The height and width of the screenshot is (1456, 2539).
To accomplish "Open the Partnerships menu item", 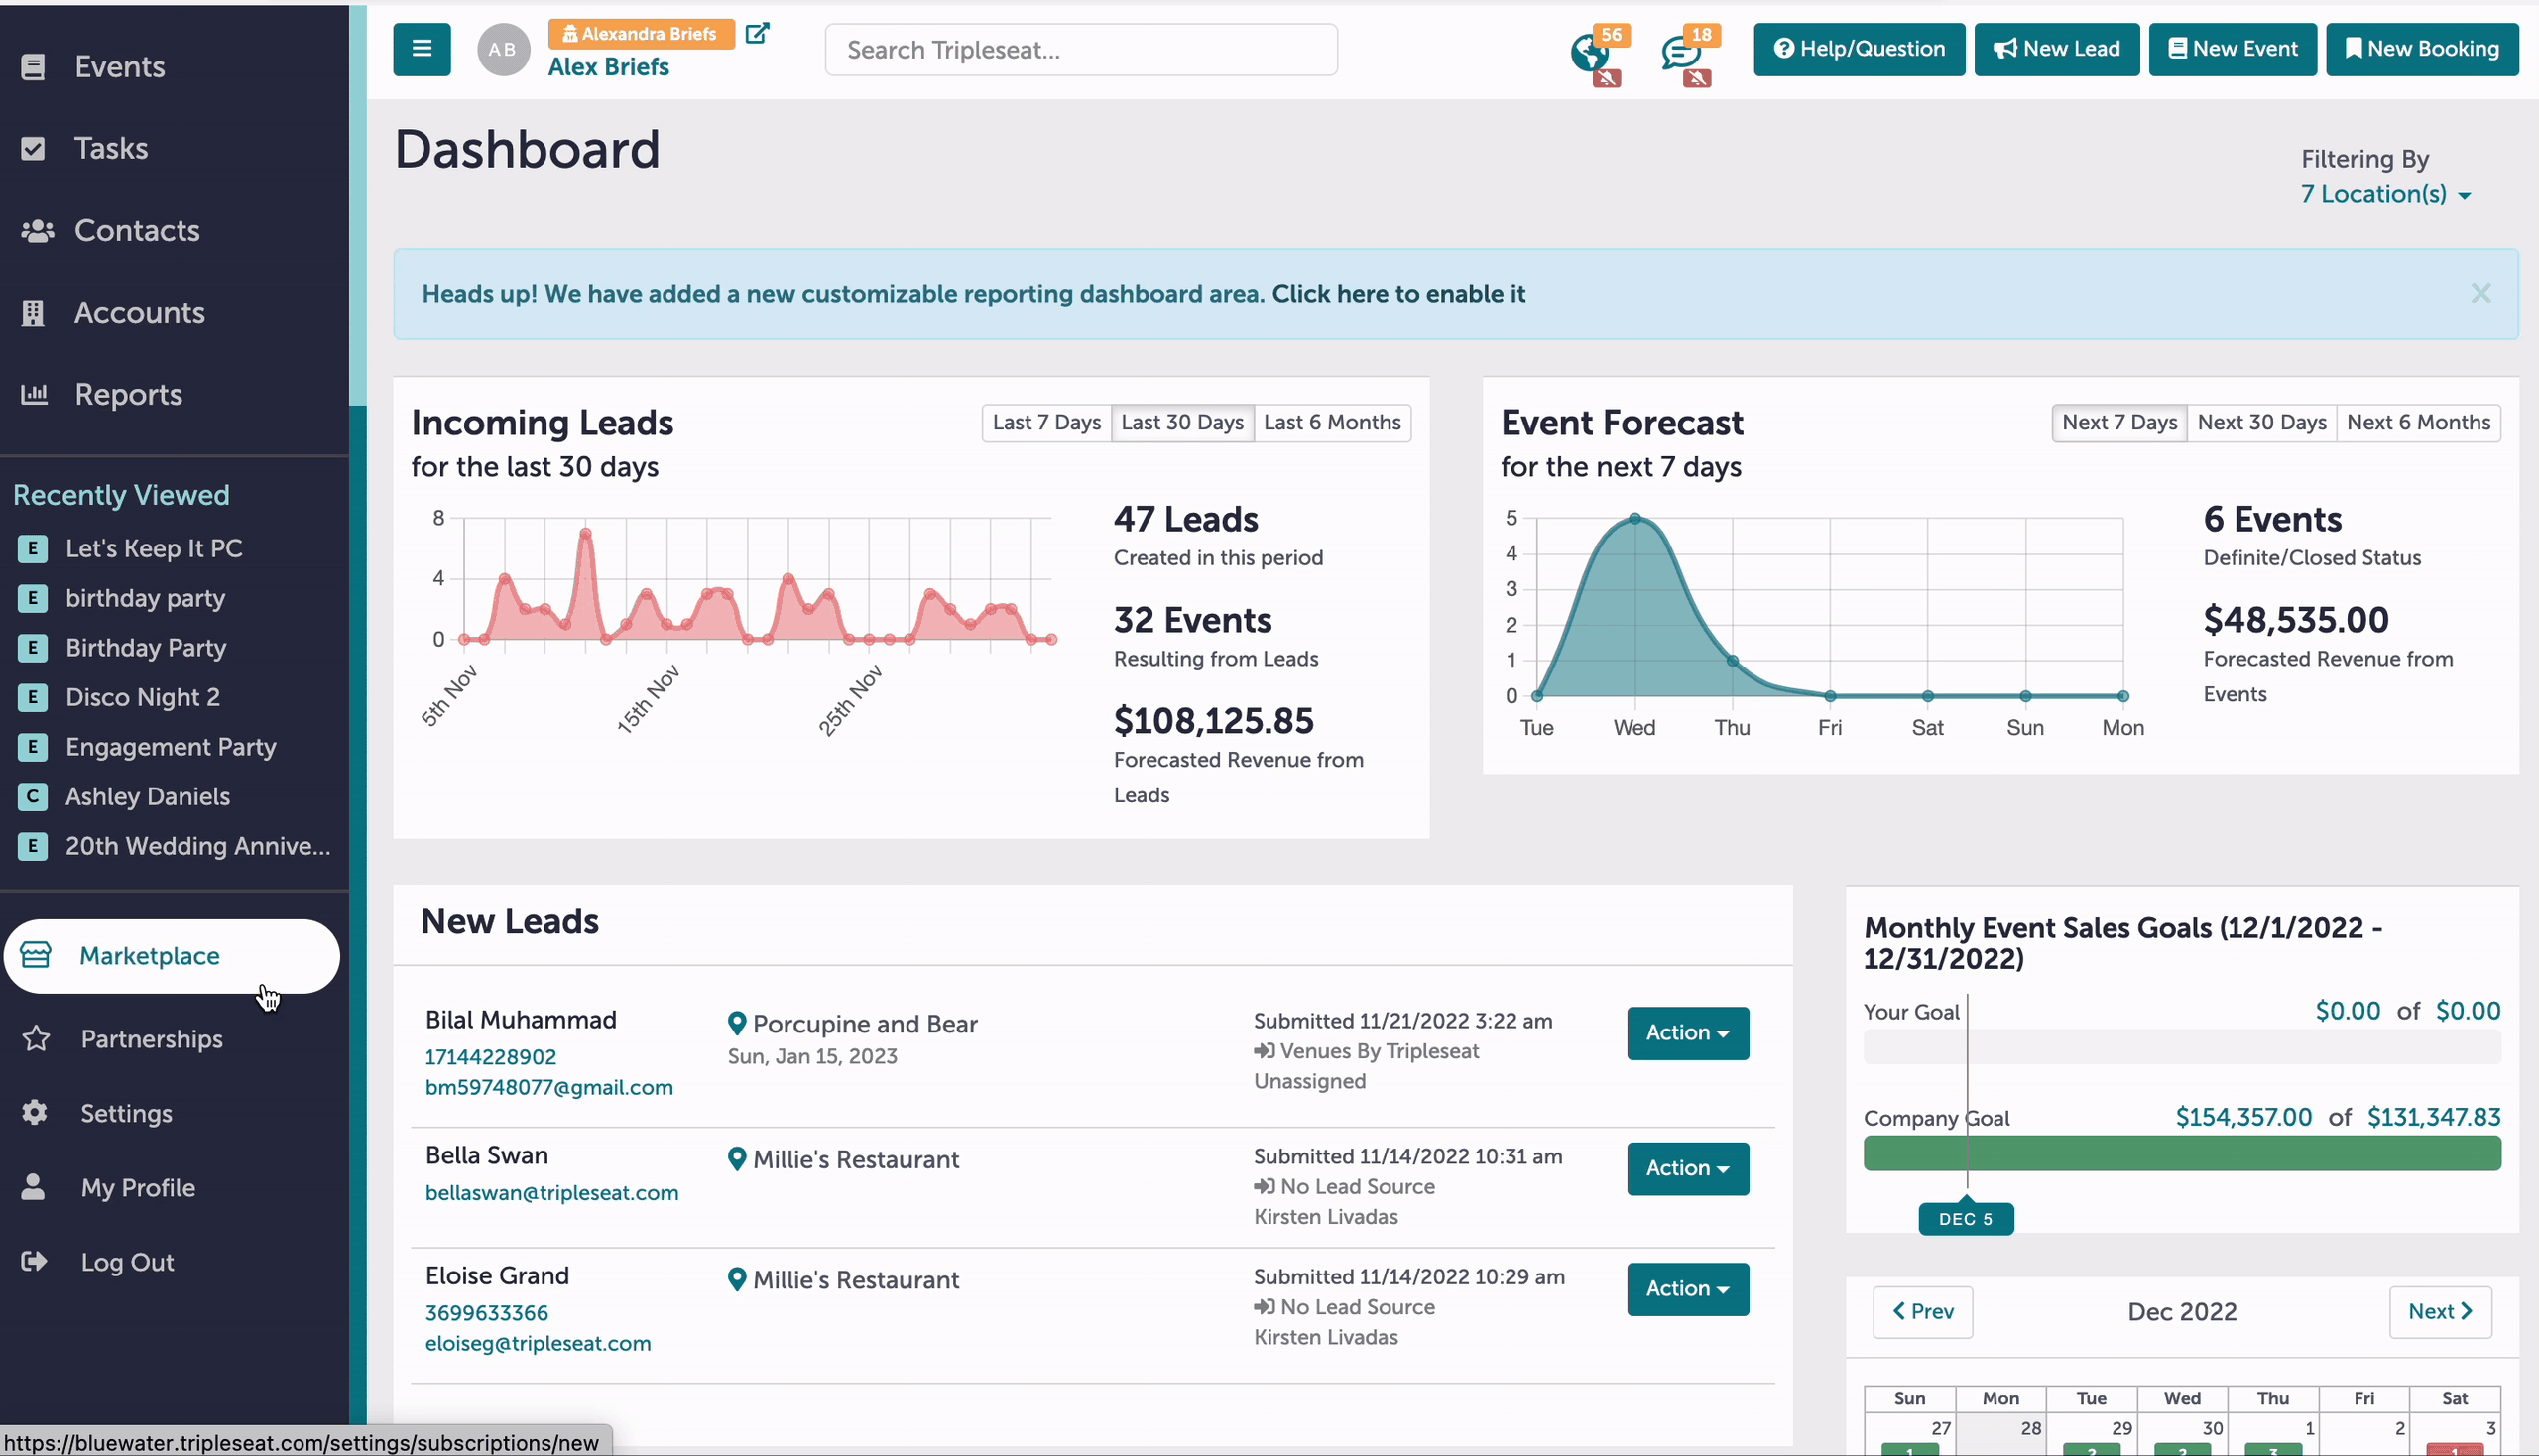I will (152, 1039).
